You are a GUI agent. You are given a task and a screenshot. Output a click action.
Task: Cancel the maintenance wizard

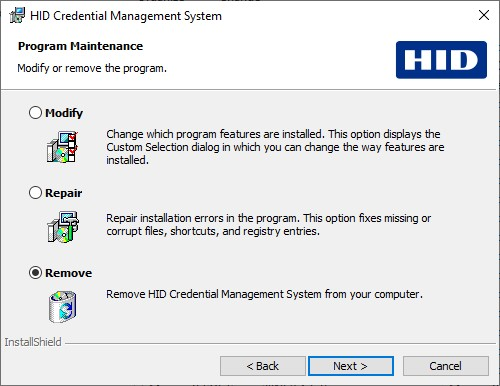pyautogui.click(x=446, y=366)
